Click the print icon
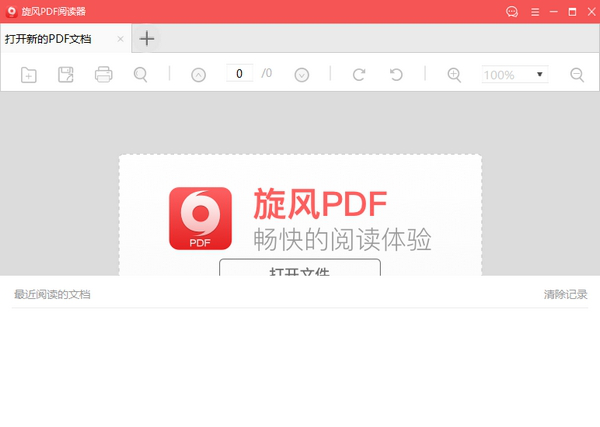The height and width of the screenshot is (427, 600). (x=103, y=75)
